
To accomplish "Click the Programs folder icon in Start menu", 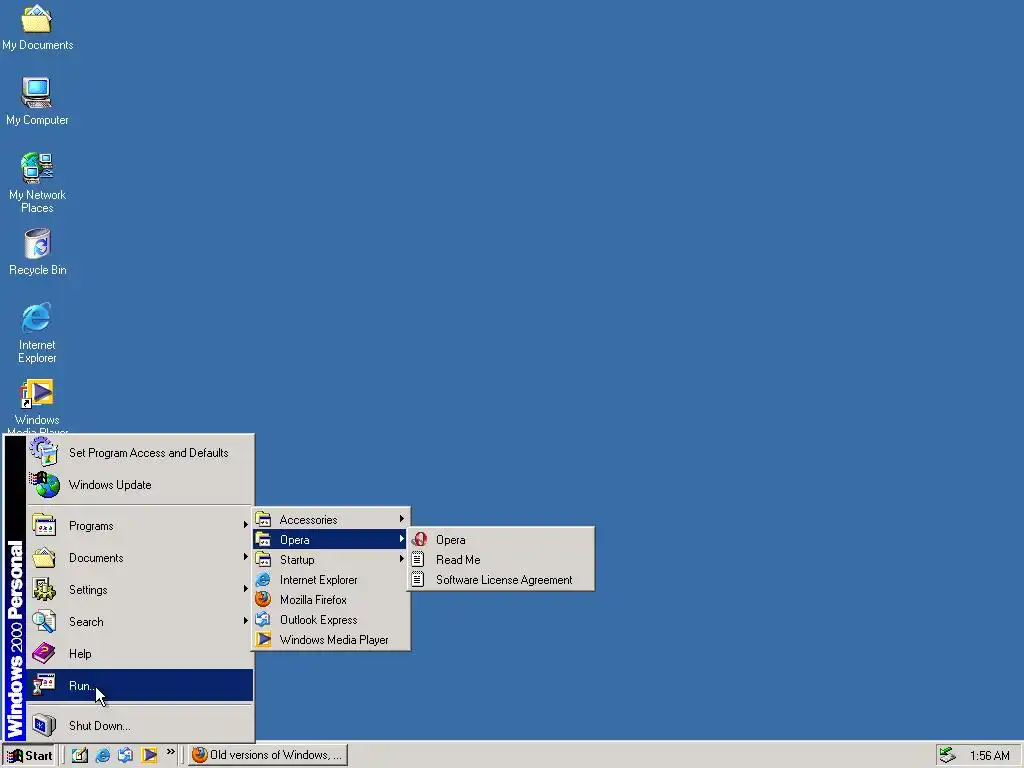I will point(44,525).
